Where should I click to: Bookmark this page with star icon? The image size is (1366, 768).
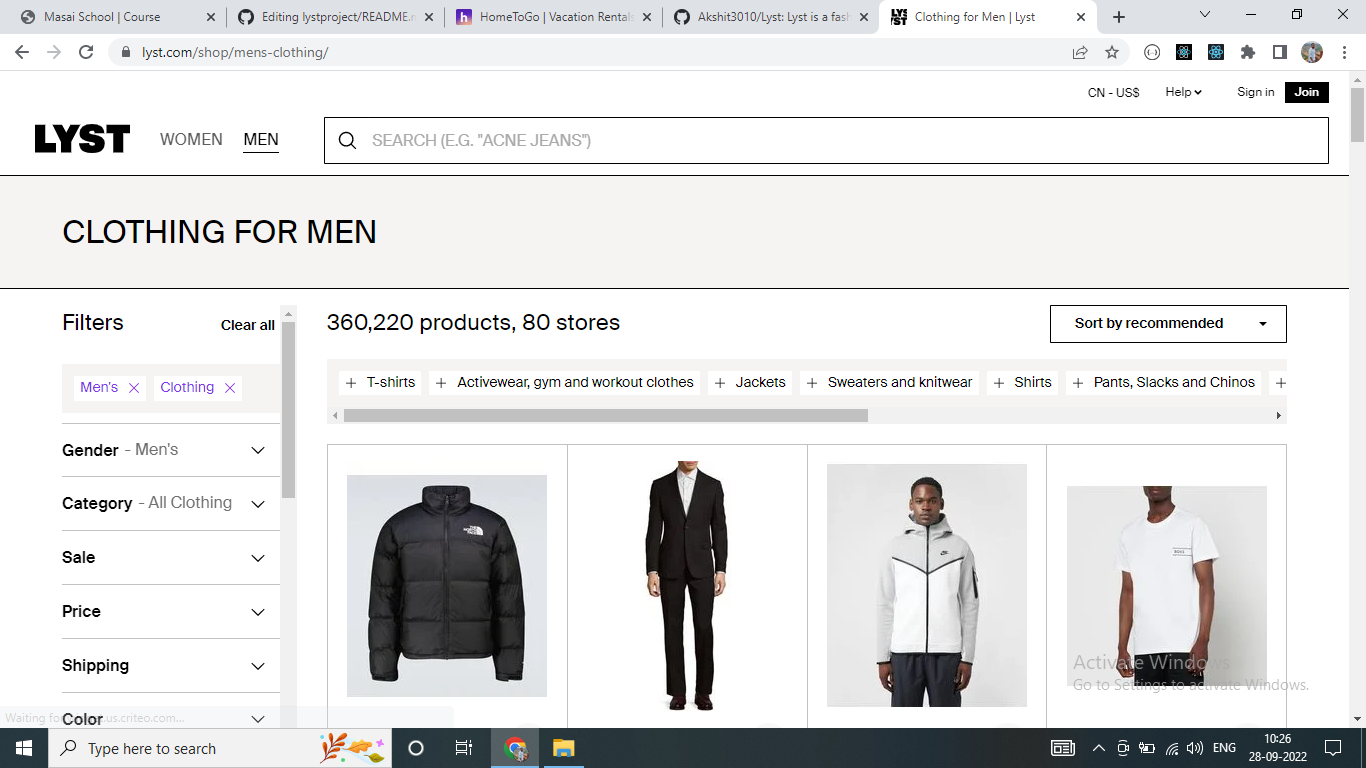[x=1112, y=52]
